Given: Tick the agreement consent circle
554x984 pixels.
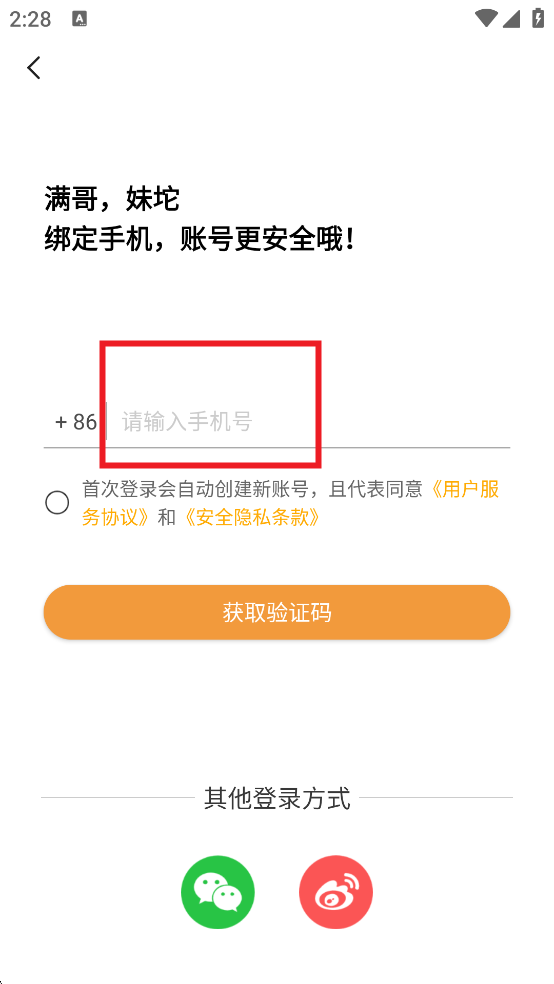Looking at the screenshot, I should click(57, 503).
